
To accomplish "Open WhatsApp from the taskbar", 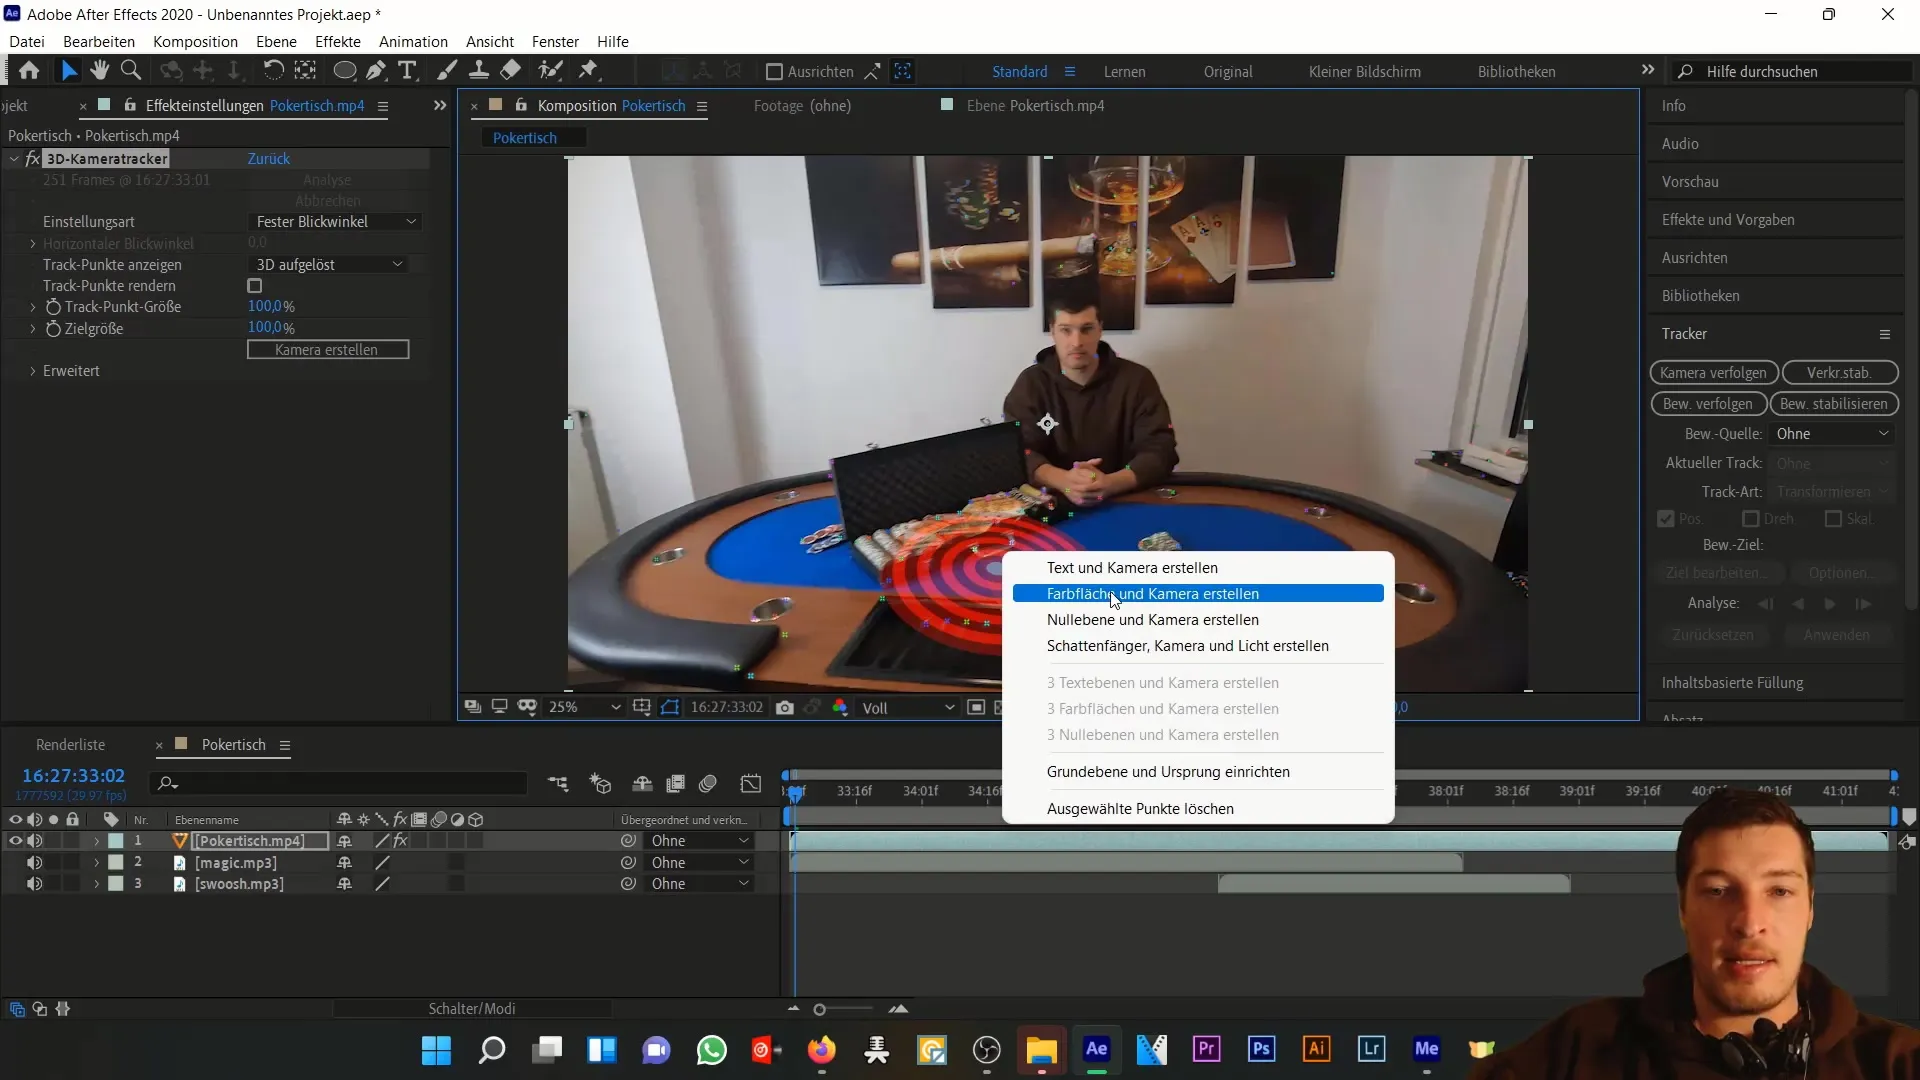I will click(x=712, y=1050).
